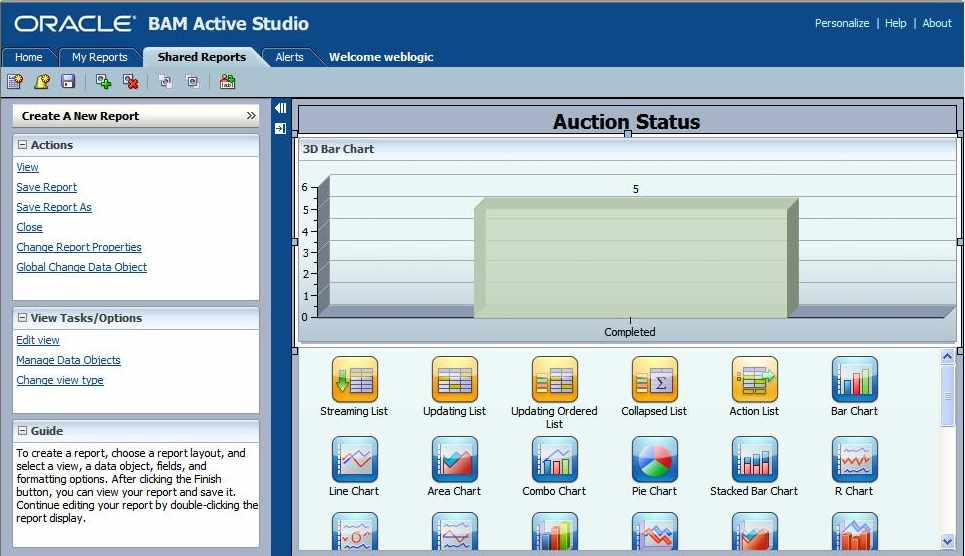The height and width of the screenshot is (556, 965).
Task: Click the Close action link
Action: [x=30, y=227]
